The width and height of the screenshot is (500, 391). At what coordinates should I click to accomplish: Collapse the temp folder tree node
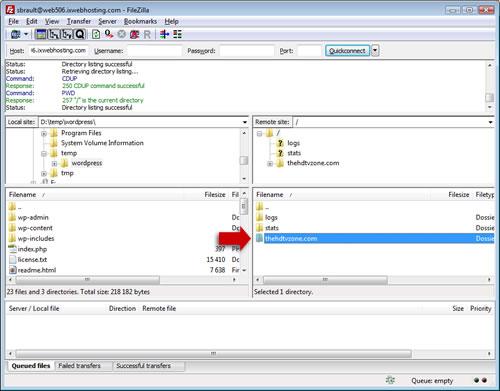click(44, 153)
